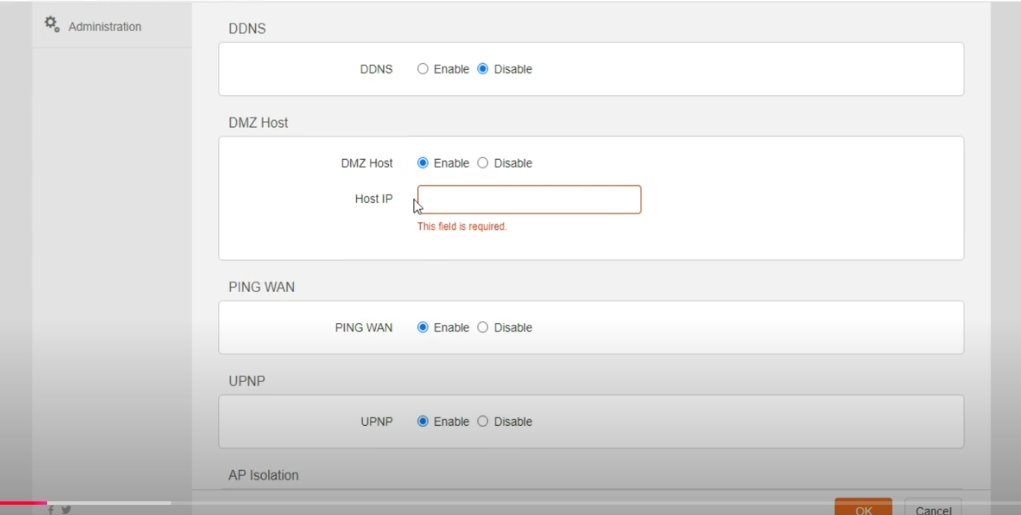Disable the DMZ Host

click(483, 163)
